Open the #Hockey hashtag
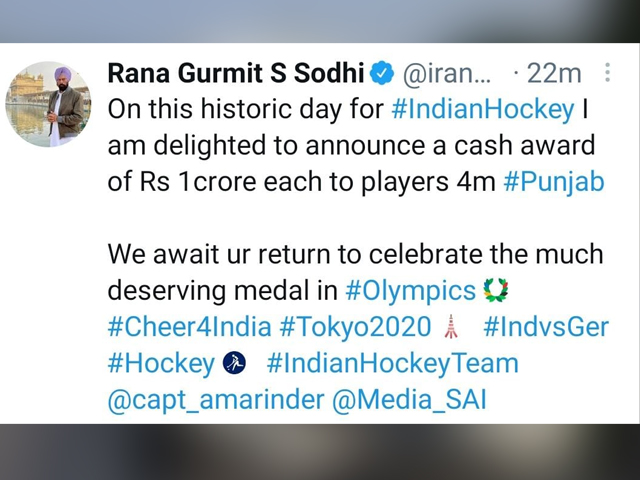640x480 pixels. pyautogui.click(x=160, y=363)
